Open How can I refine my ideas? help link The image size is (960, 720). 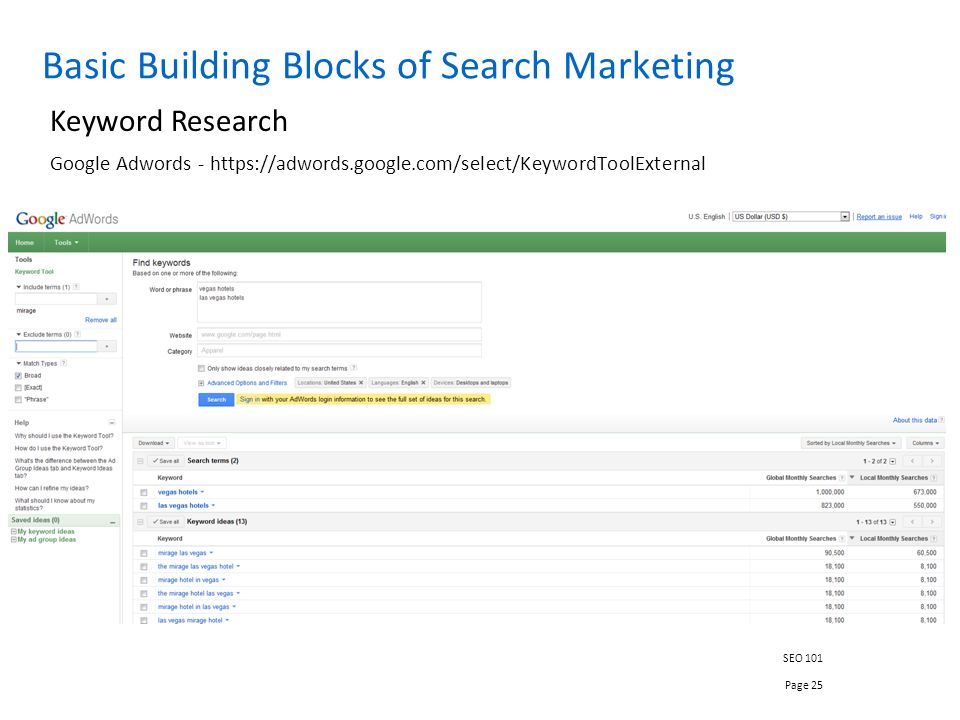pos(51,489)
